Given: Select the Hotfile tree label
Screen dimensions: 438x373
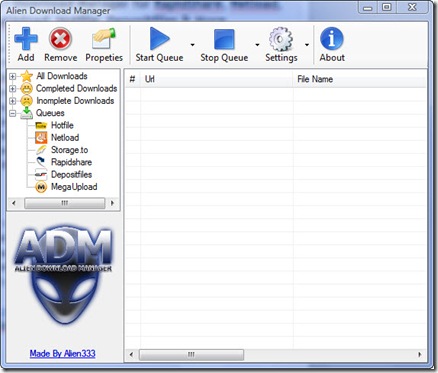Looking at the screenshot, I should coord(62,125).
